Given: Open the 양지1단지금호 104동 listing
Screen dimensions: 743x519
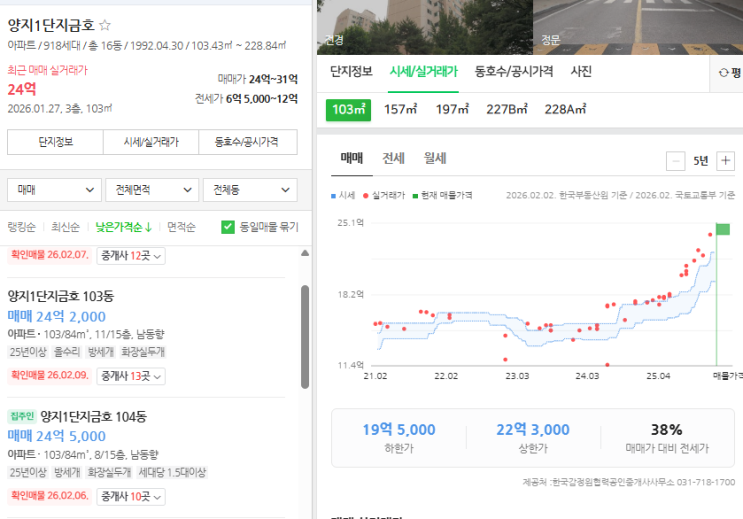Looking at the screenshot, I should [x=93, y=417].
